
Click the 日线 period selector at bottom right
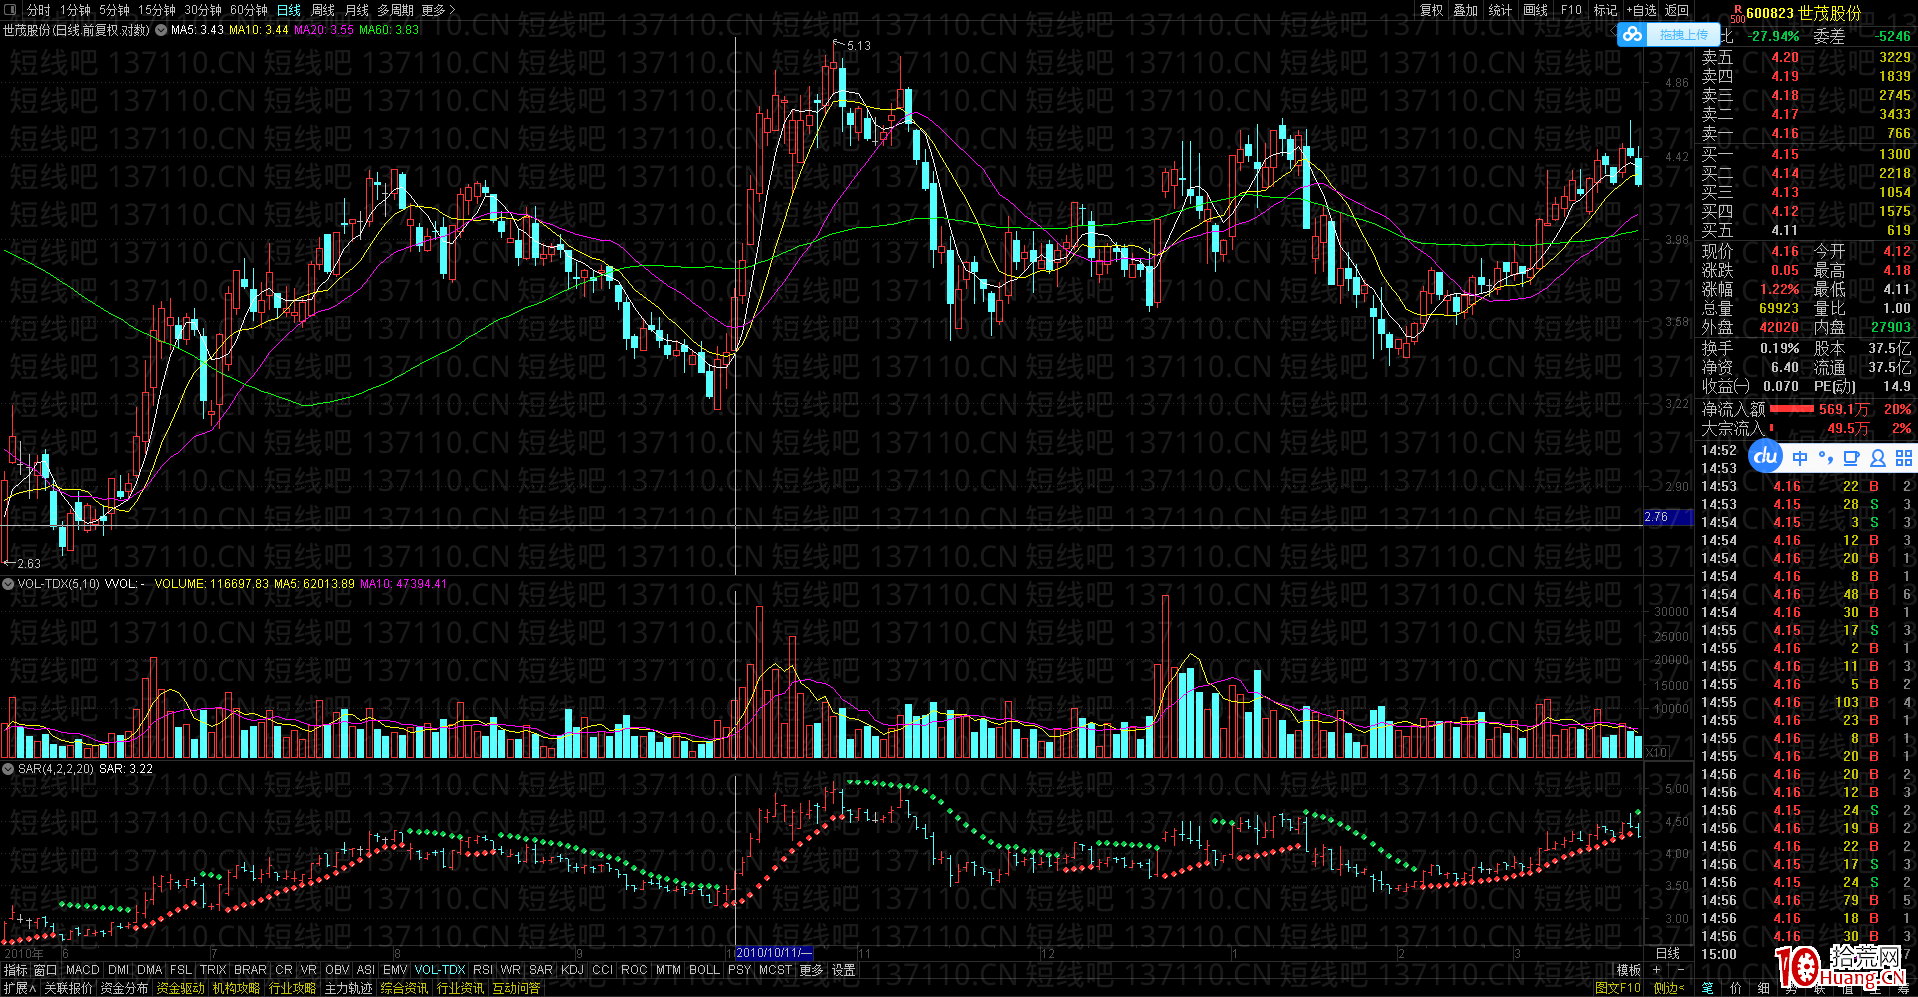point(1668,953)
